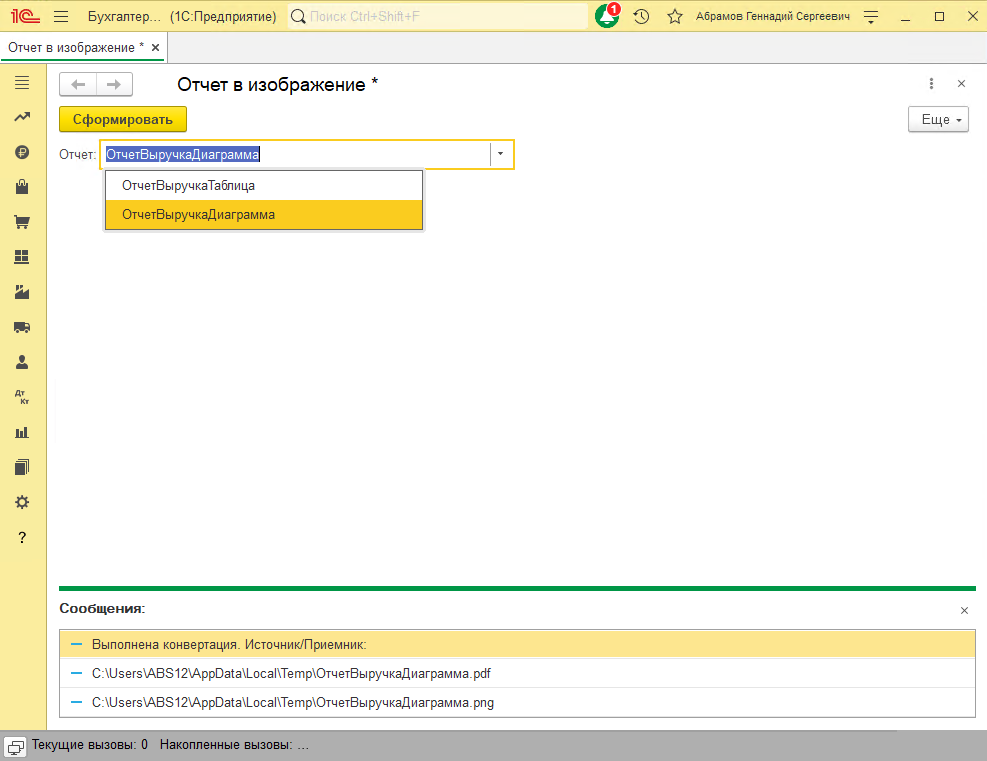Open the main hamburger menu in title bar
This screenshot has height=761, width=987.
pyautogui.click(x=61, y=16)
